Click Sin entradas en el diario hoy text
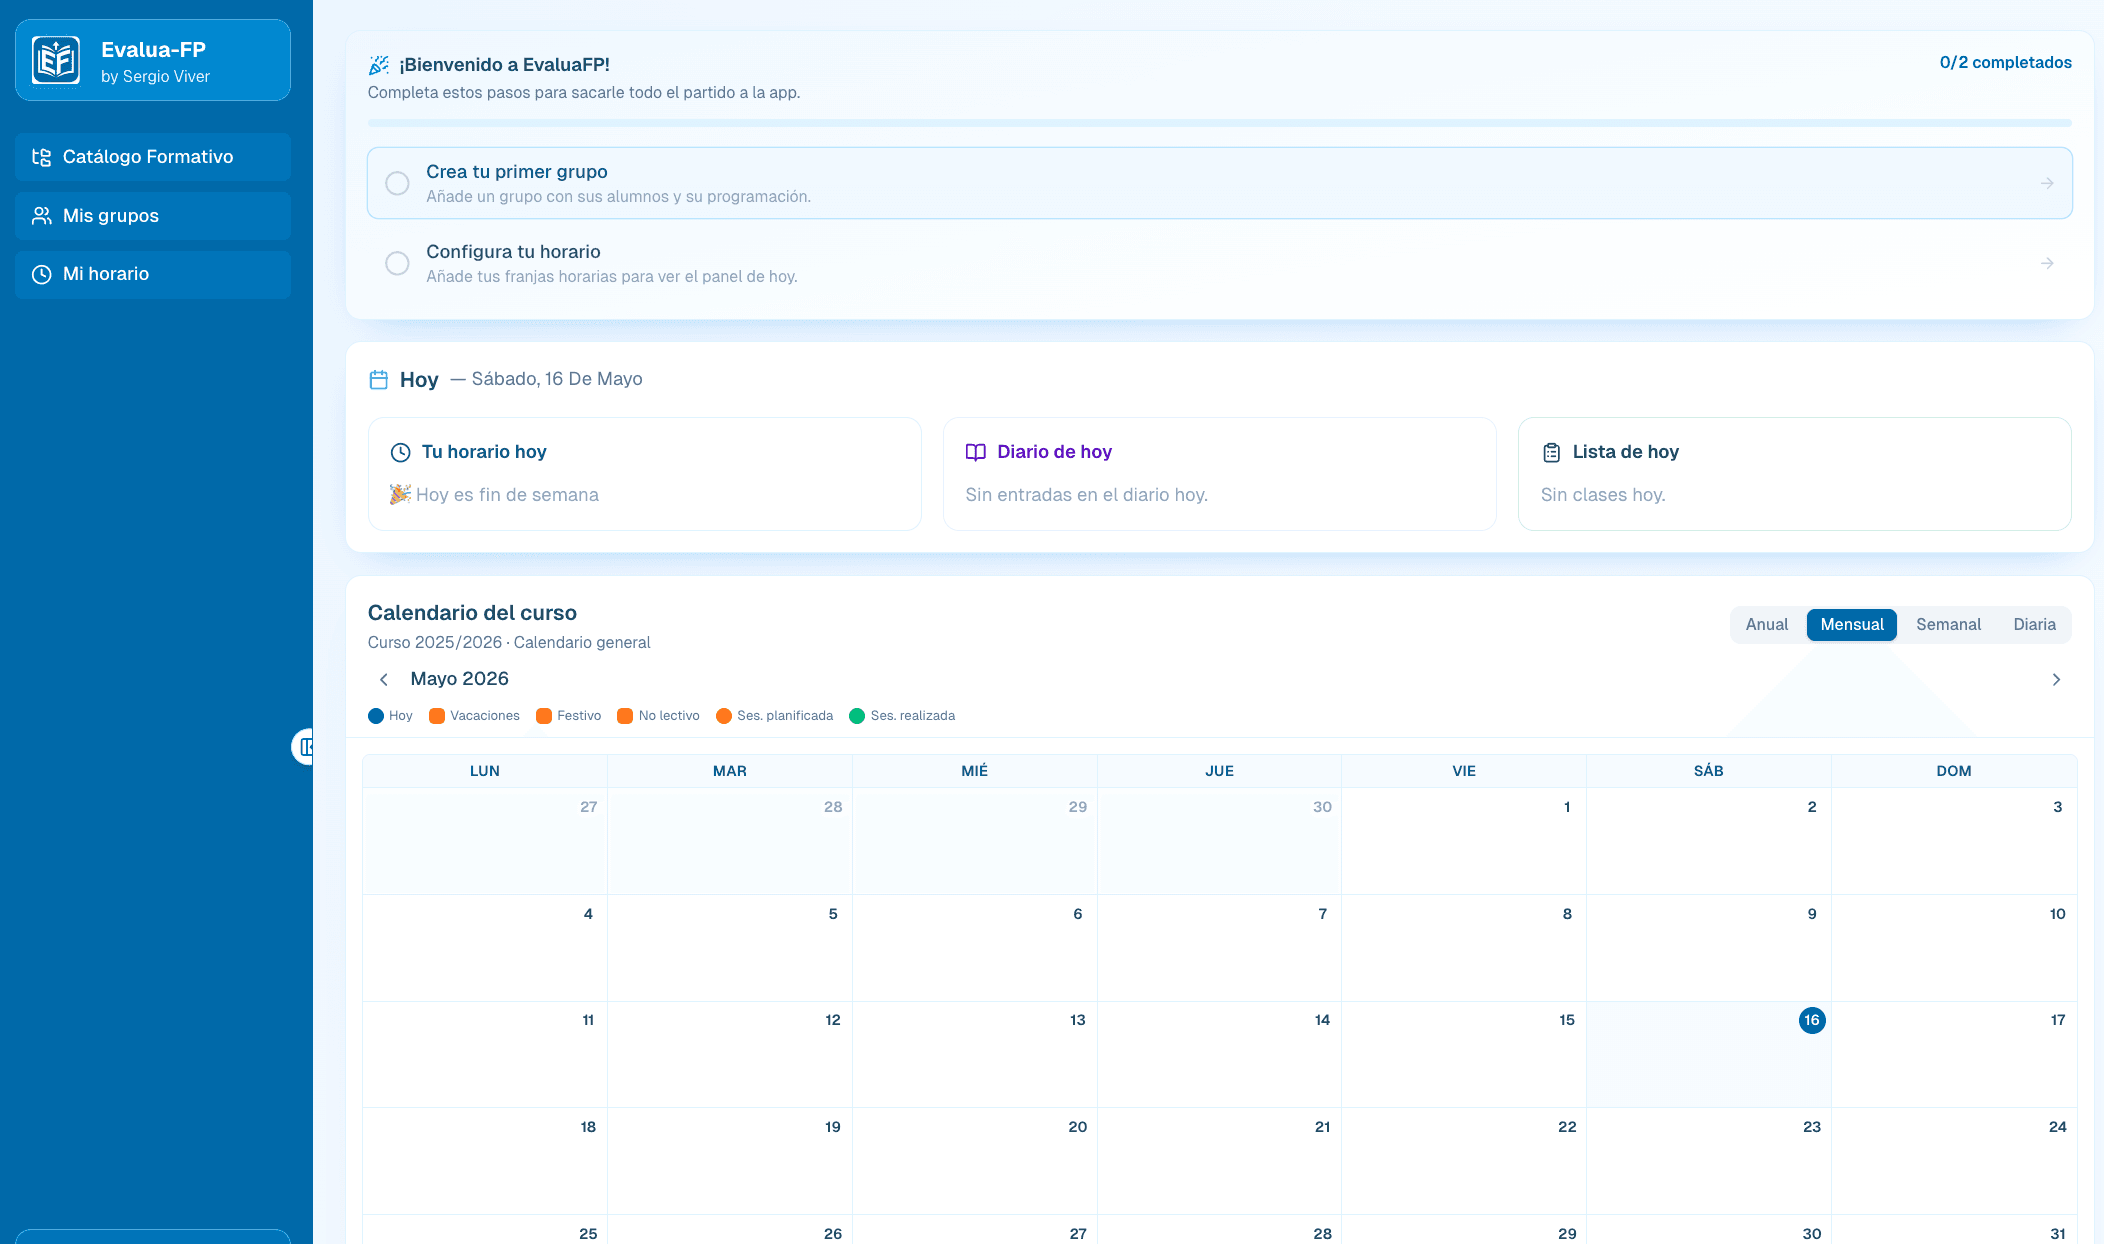Image resolution: width=2104 pixels, height=1244 pixels. (x=1086, y=495)
